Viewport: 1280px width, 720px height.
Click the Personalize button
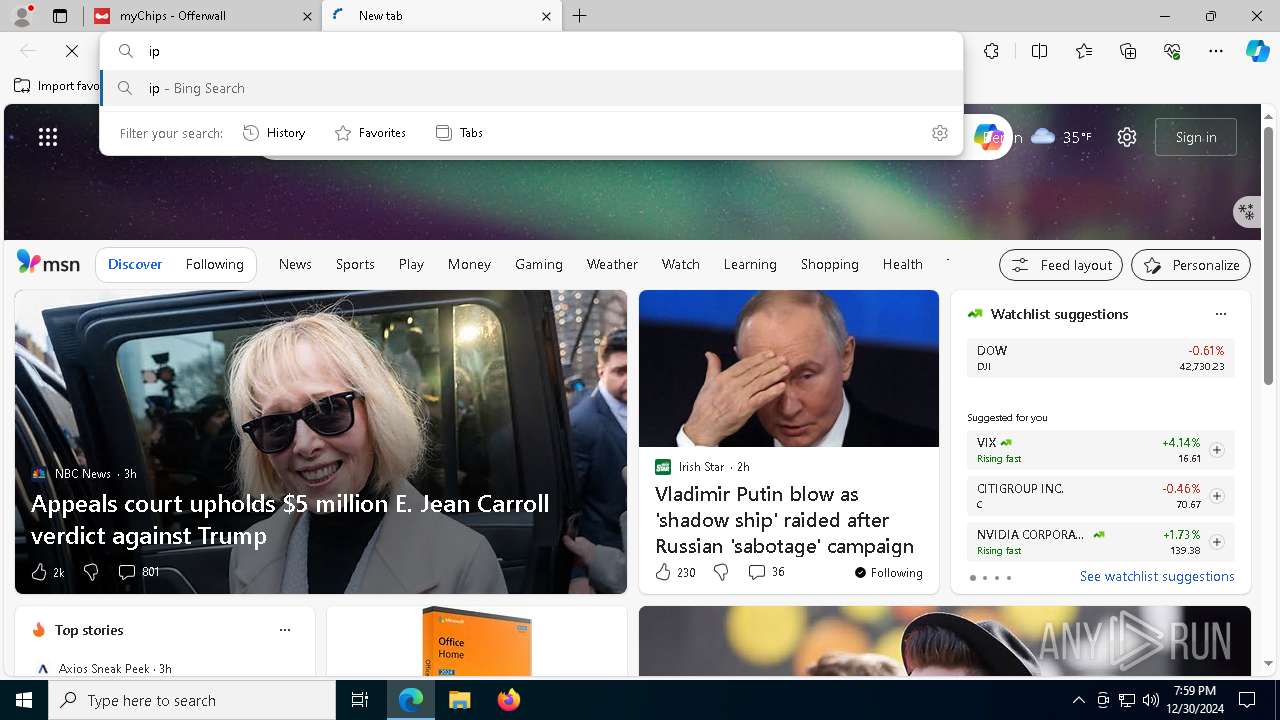point(1191,265)
